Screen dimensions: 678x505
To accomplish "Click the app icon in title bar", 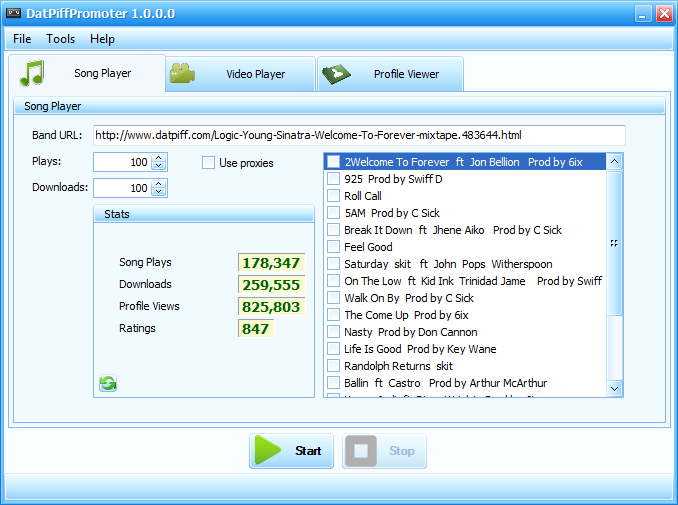I will coord(13,13).
